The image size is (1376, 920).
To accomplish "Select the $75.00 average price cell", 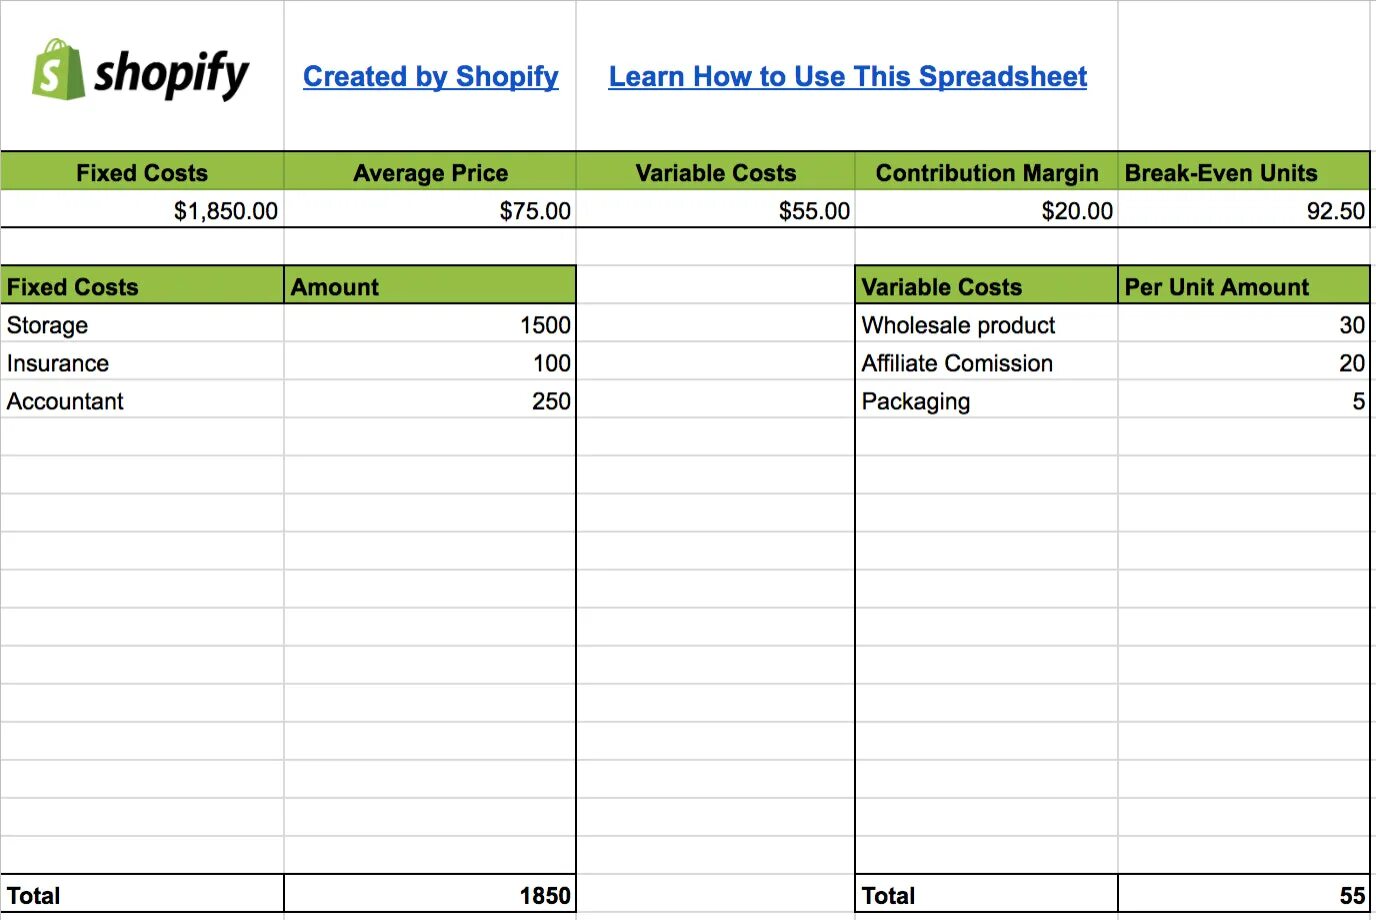I will click(x=430, y=210).
